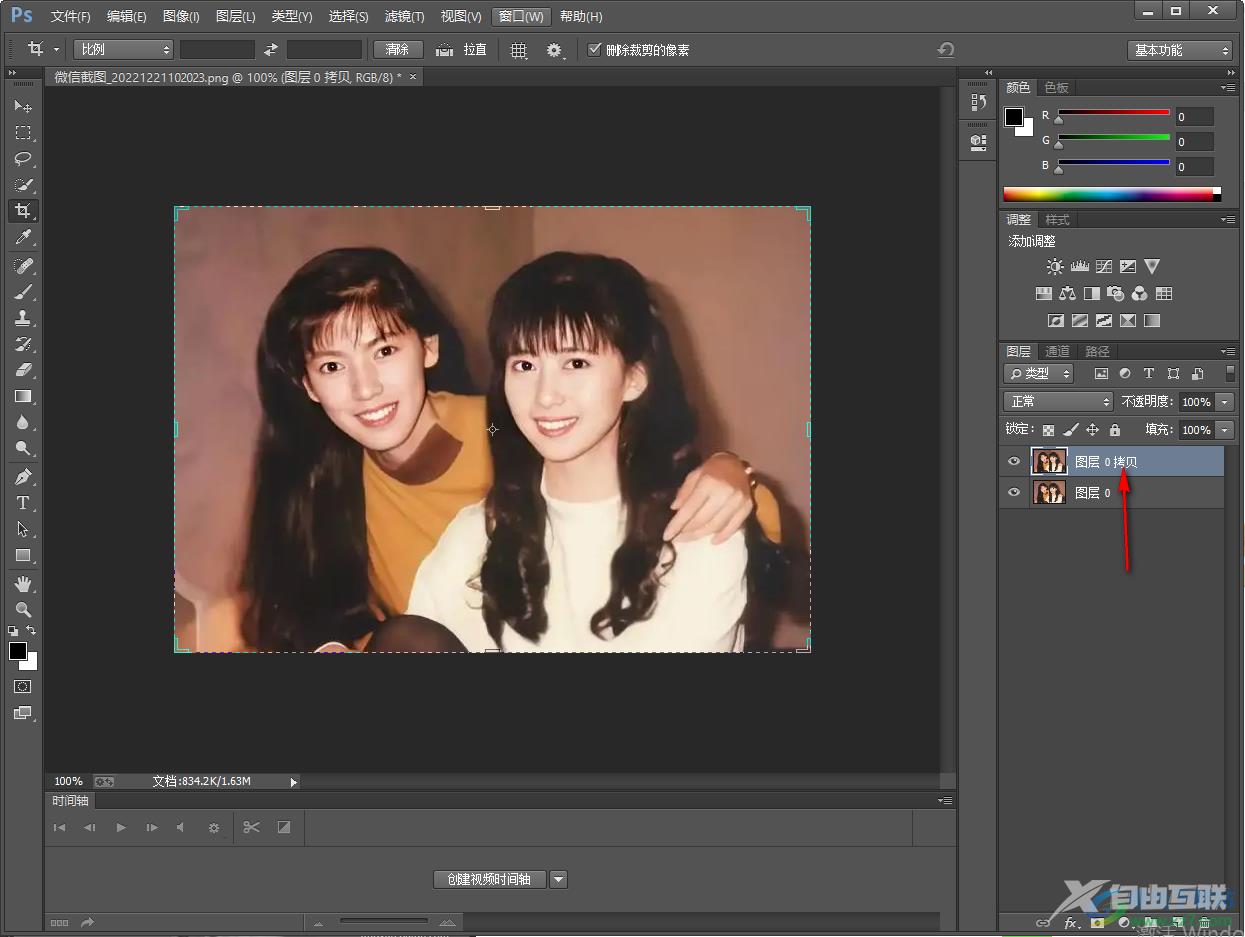Select the Clone Stamp tool
1245x937 pixels.
pos(22,317)
